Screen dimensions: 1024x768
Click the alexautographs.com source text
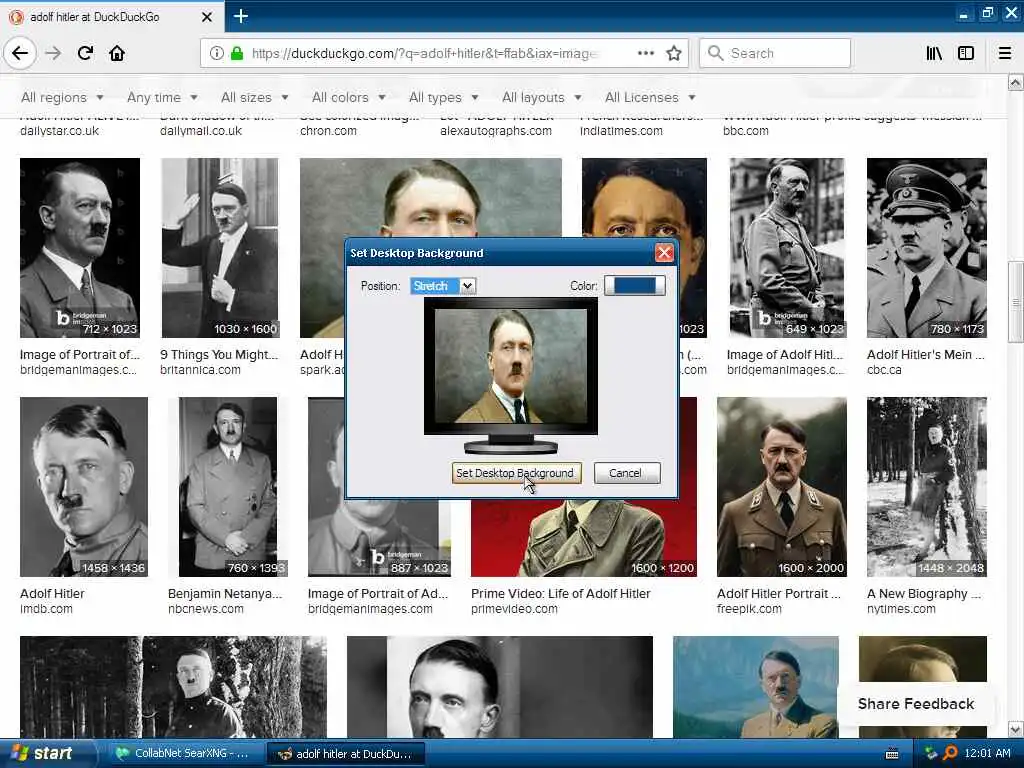coord(496,131)
